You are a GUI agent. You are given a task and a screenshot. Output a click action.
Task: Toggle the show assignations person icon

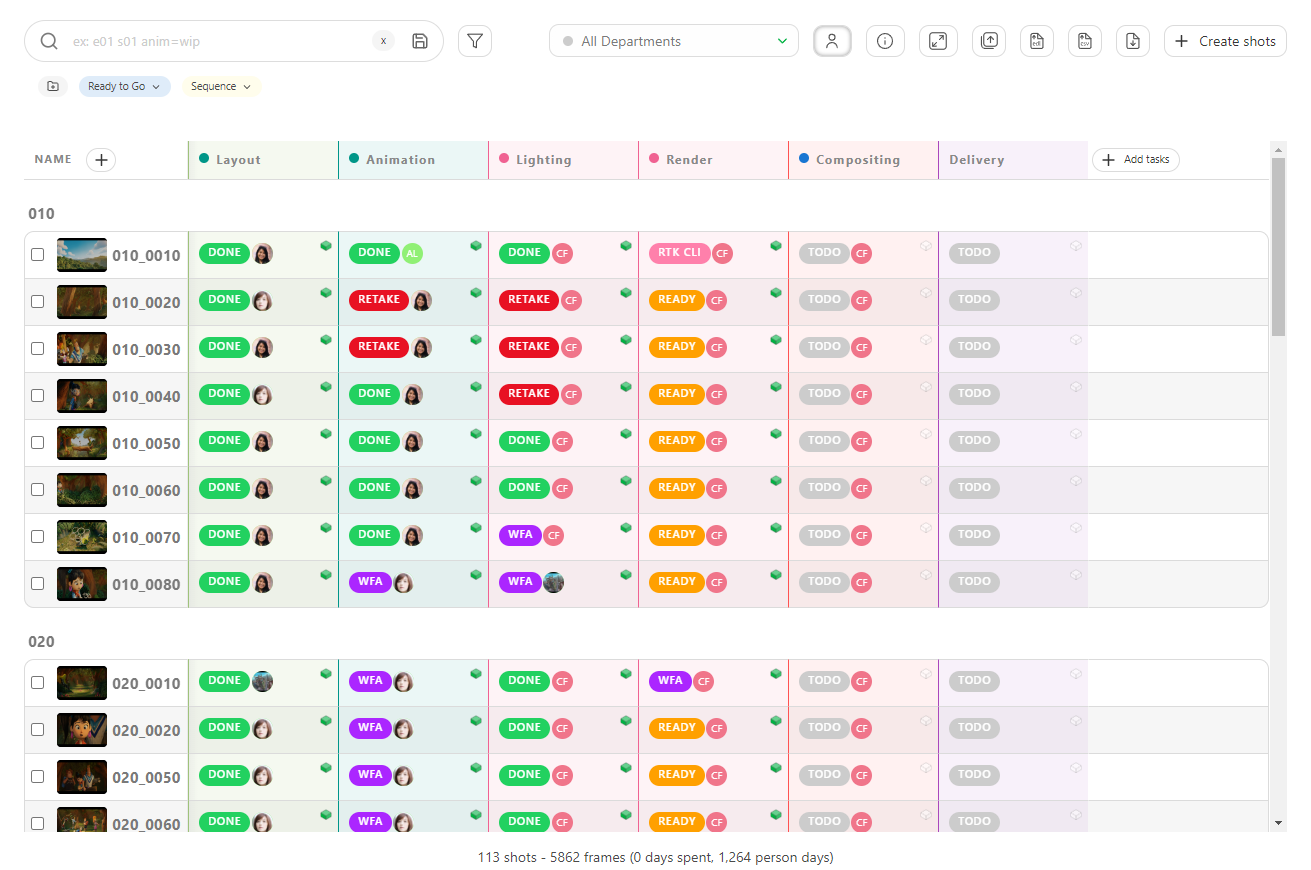tap(832, 41)
